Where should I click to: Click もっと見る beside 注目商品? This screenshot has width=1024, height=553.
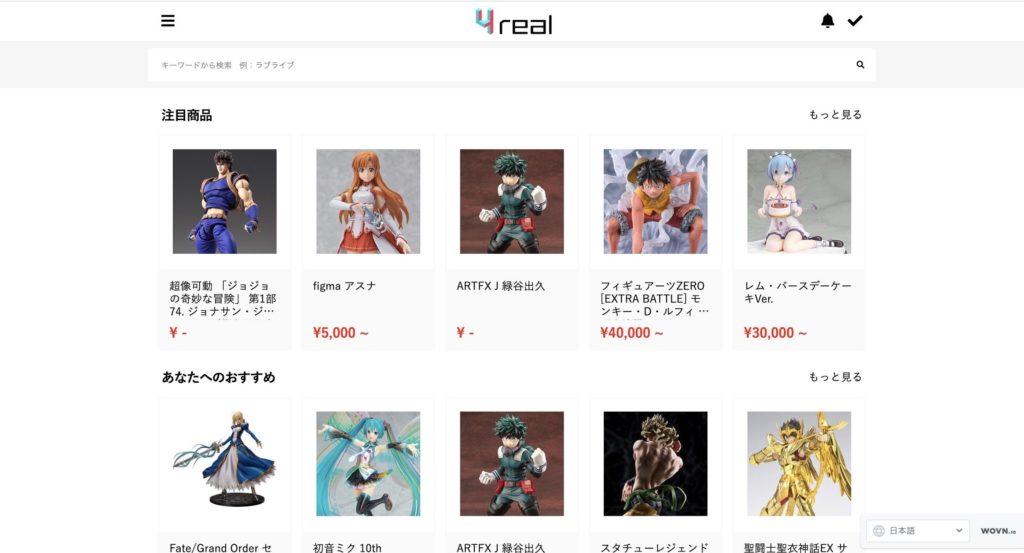[835, 115]
